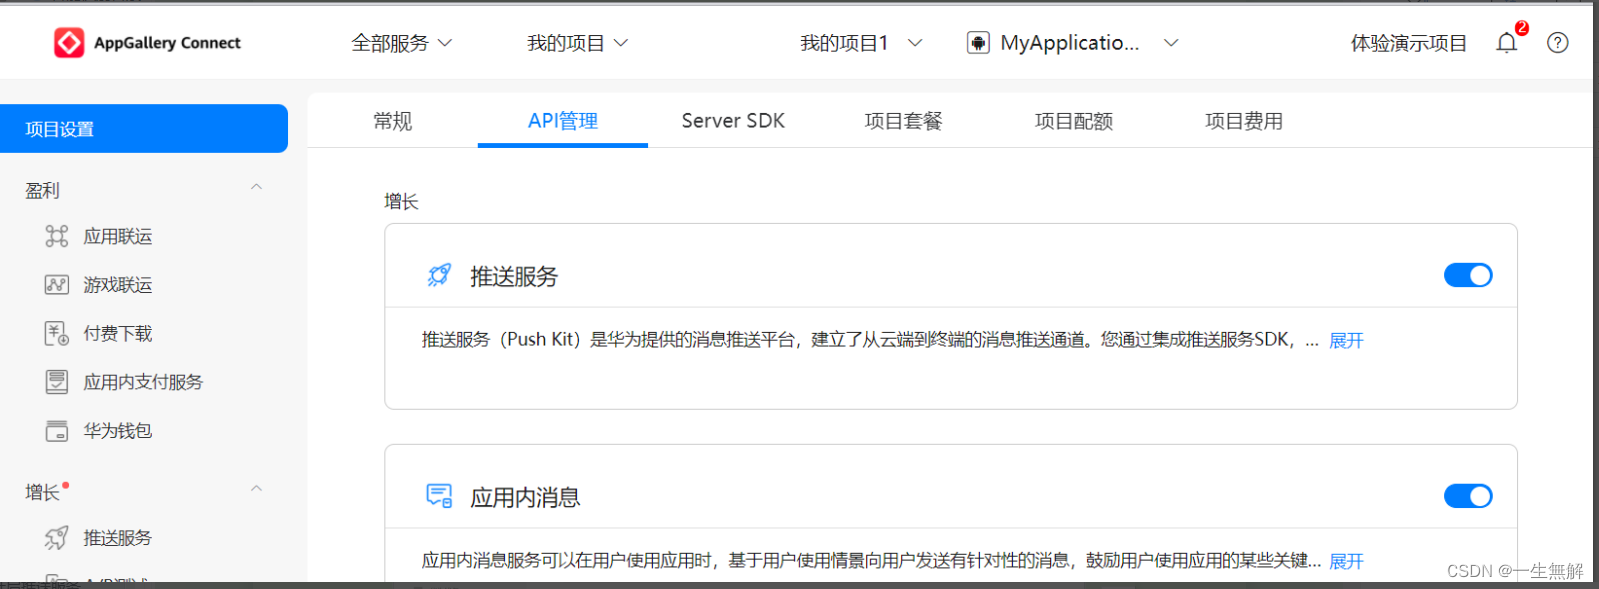Click the help question mark icon

coord(1557,43)
